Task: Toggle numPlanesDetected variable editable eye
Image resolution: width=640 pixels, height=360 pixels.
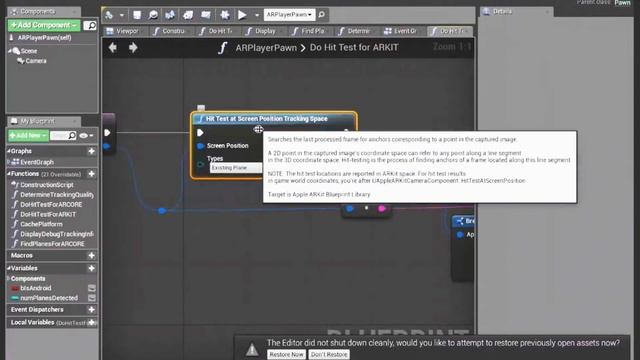Action: pyautogui.click(x=92, y=298)
